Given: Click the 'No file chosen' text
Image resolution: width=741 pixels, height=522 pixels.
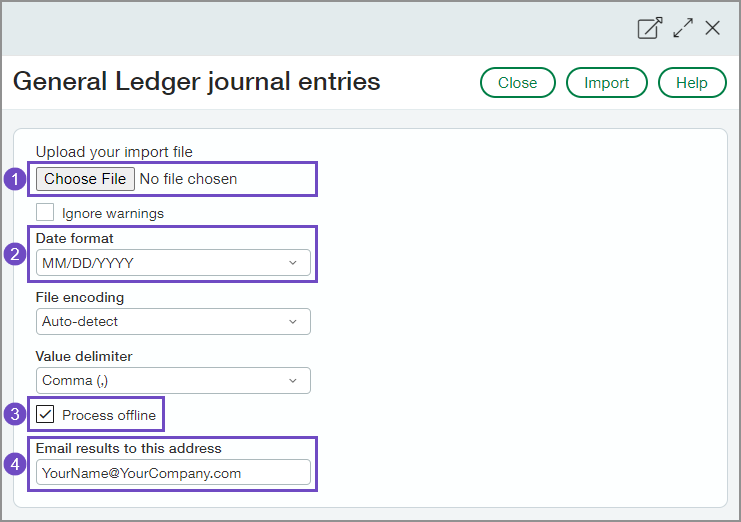Looking at the screenshot, I should click(188, 179).
